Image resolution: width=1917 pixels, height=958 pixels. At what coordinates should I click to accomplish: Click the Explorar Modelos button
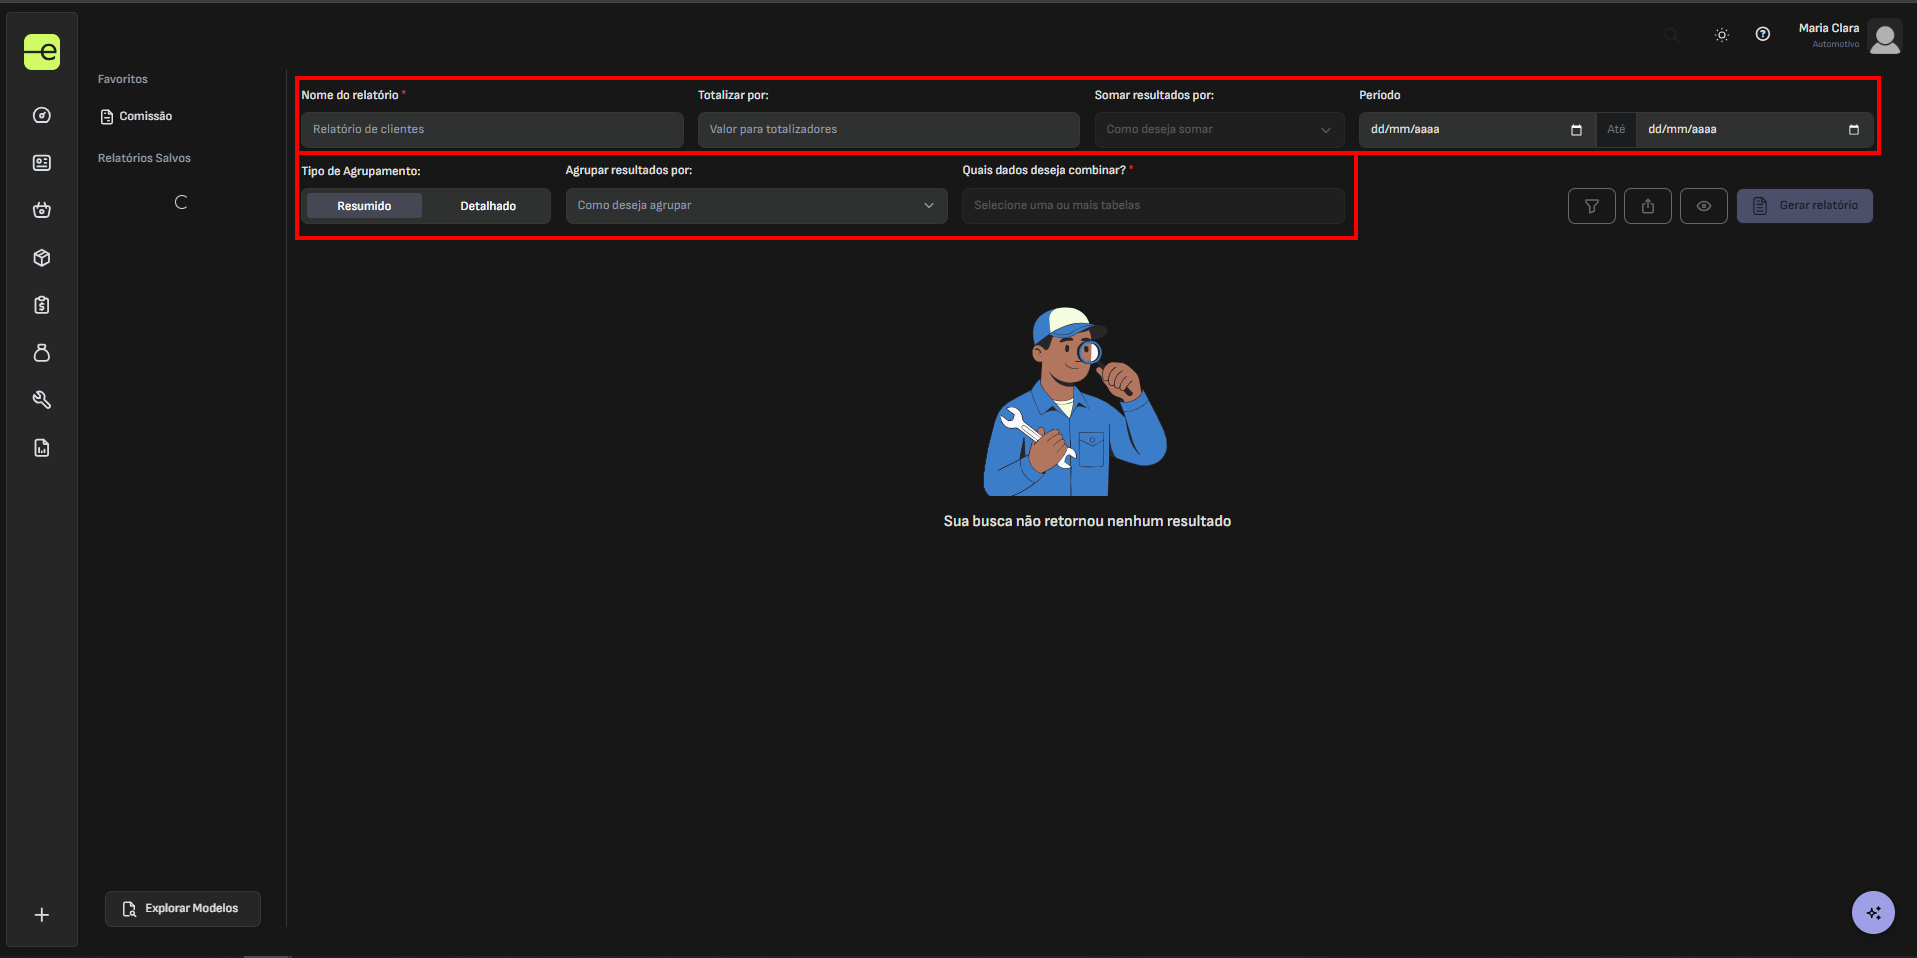click(x=182, y=909)
